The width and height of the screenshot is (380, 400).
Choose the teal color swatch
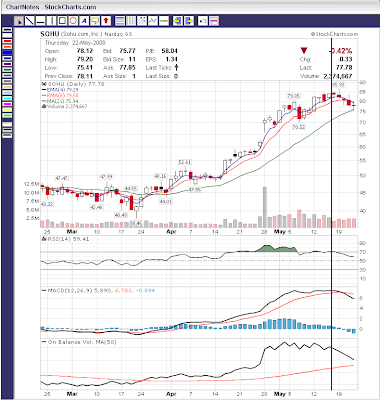tap(7, 75)
